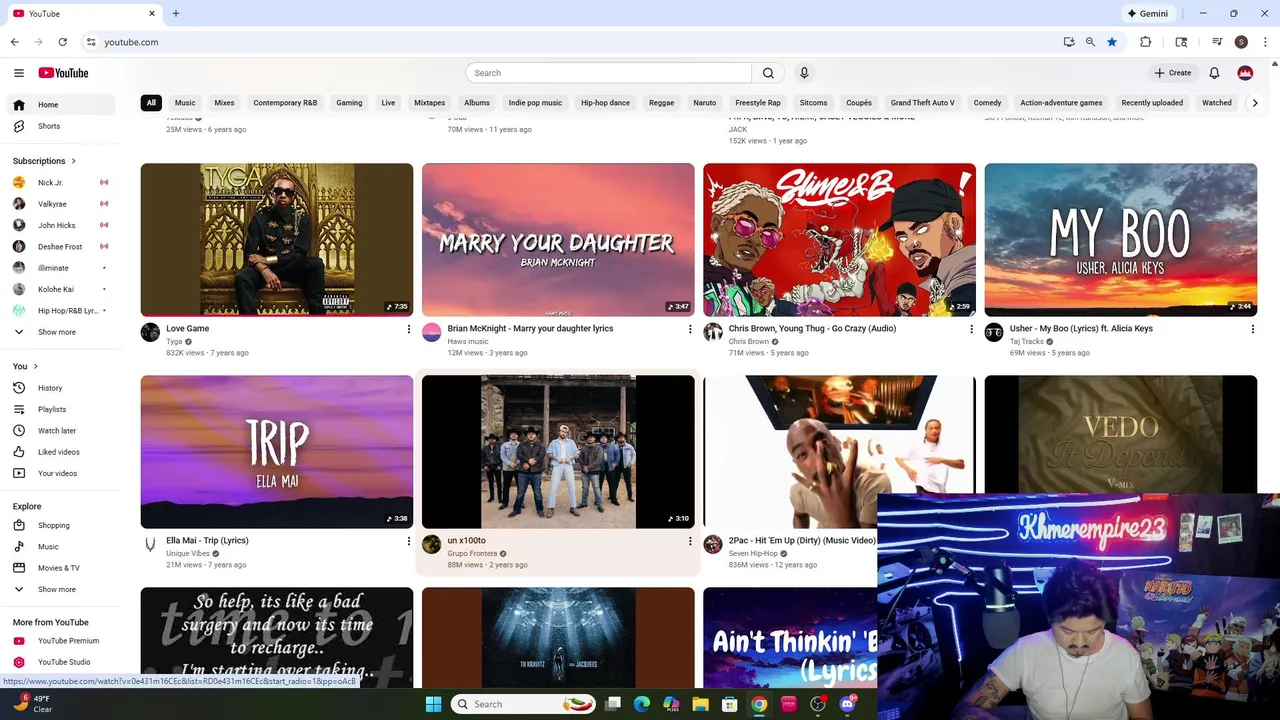Activate voice search microphone
This screenshot has height=720, width=1280.
(x=804, y=73)
